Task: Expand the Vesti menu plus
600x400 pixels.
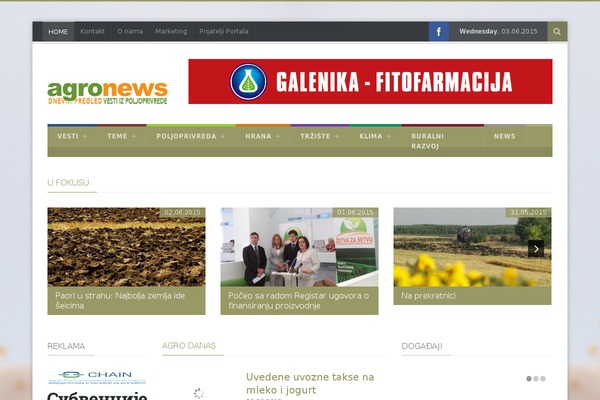Action: (85, 136)
